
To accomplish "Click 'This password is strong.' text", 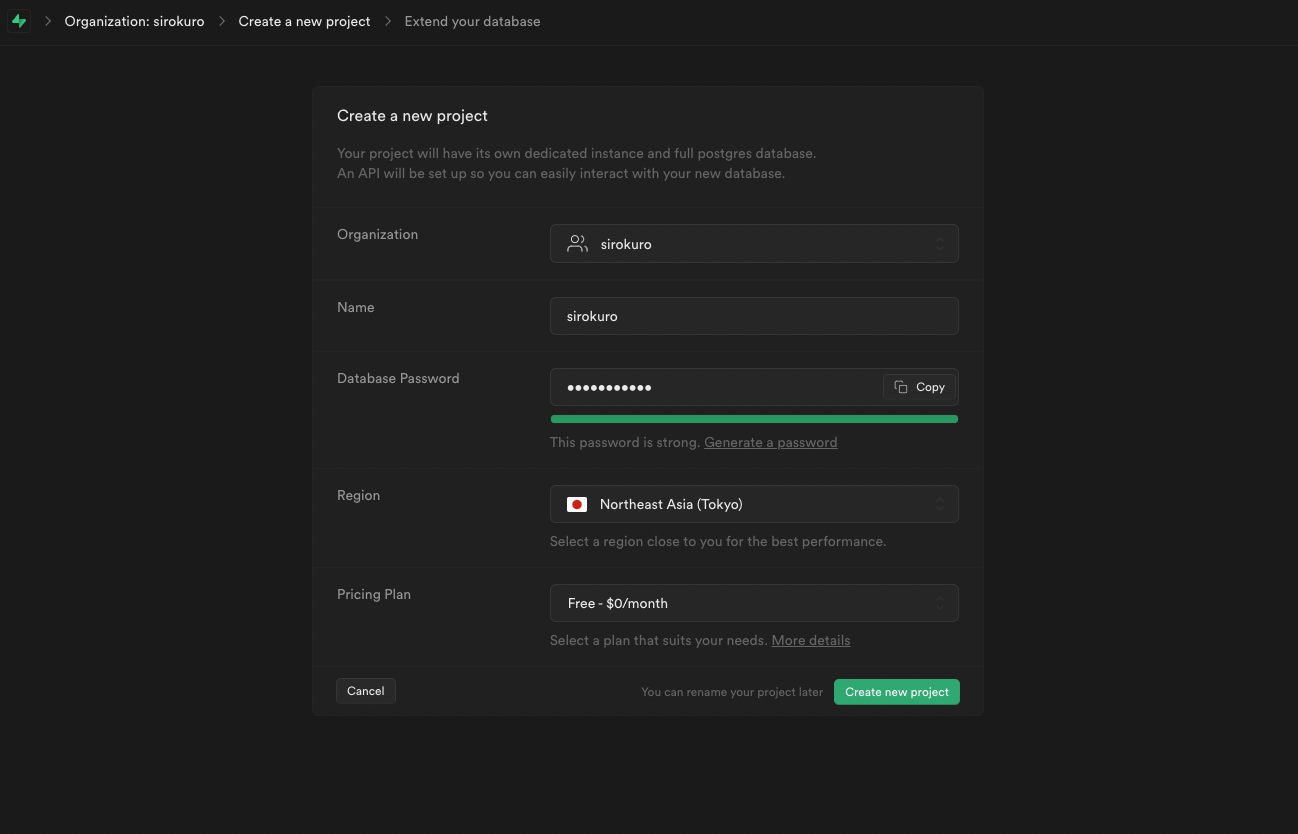I will tap(625, 442).
